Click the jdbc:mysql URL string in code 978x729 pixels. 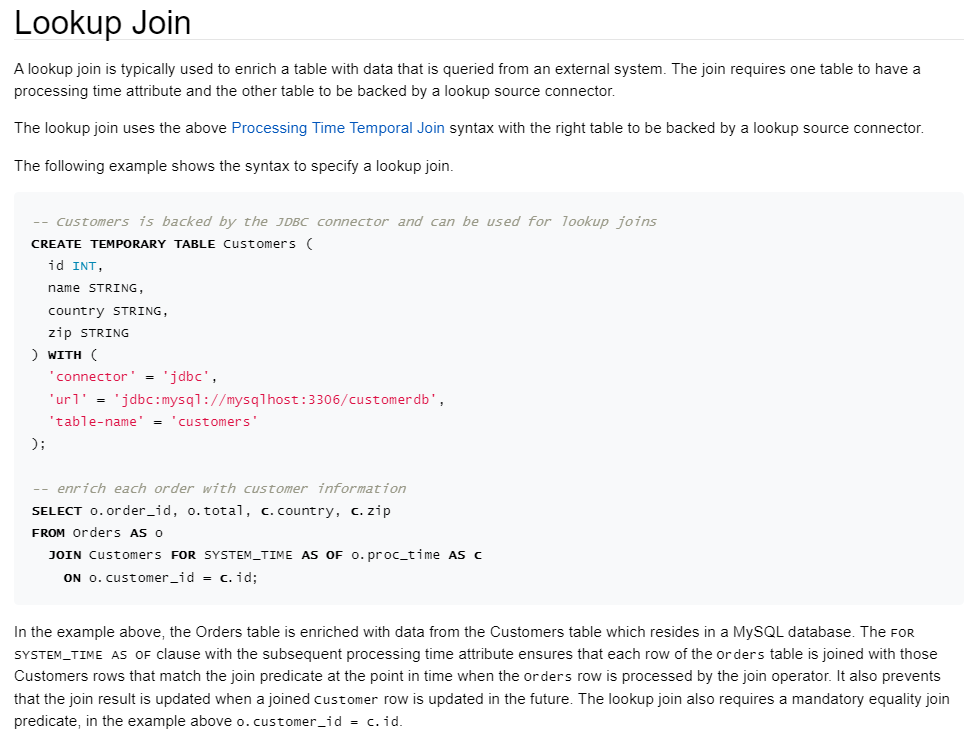click(x=275, y=399)
